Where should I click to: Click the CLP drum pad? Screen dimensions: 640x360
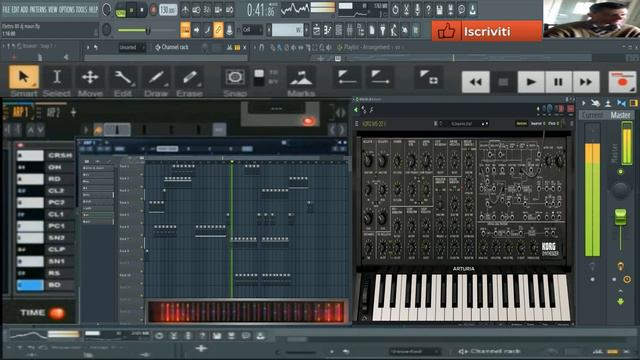click(30, 249)
